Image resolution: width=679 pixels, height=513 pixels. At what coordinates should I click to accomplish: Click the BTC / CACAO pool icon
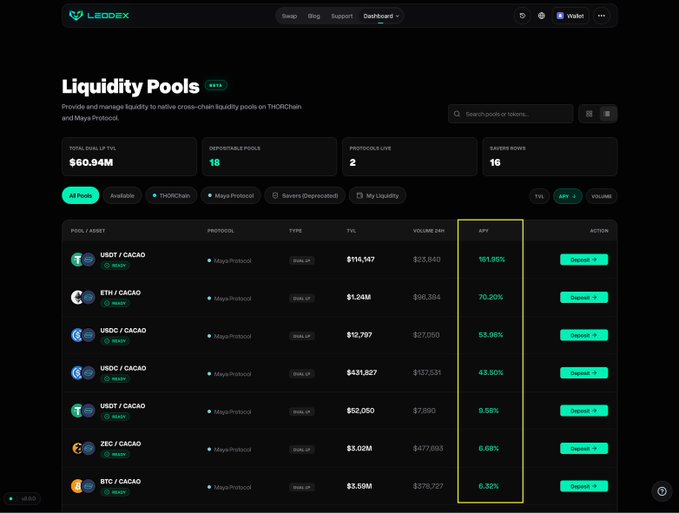pos(83,486)
